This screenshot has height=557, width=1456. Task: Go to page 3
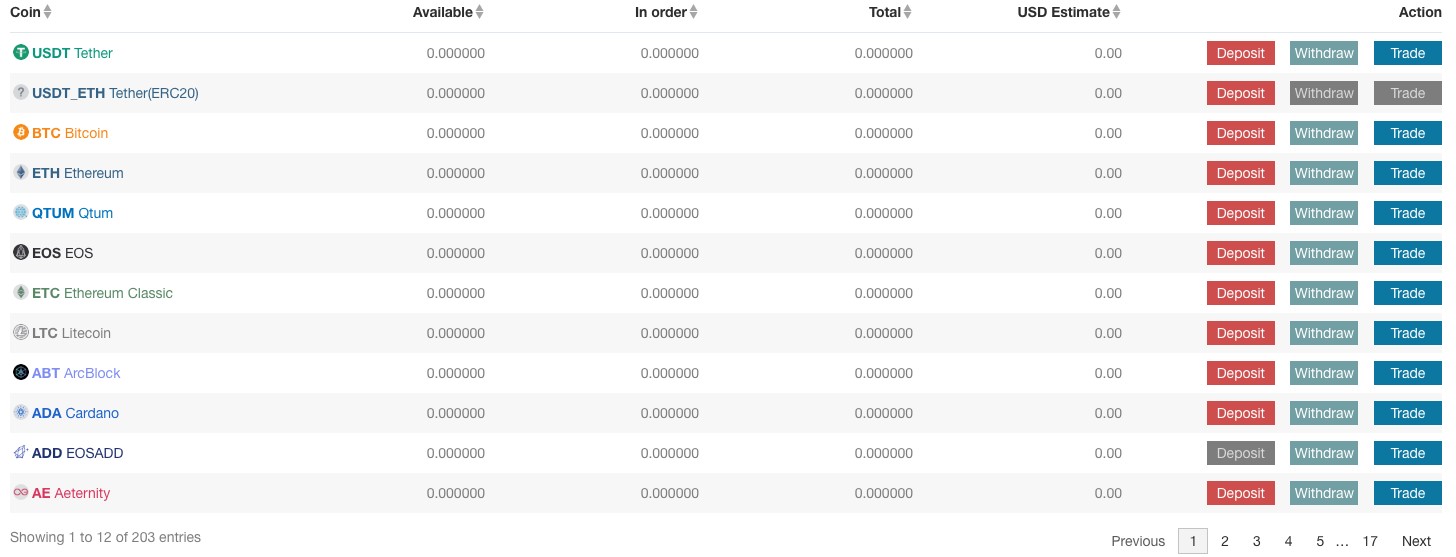[1257, 541]
